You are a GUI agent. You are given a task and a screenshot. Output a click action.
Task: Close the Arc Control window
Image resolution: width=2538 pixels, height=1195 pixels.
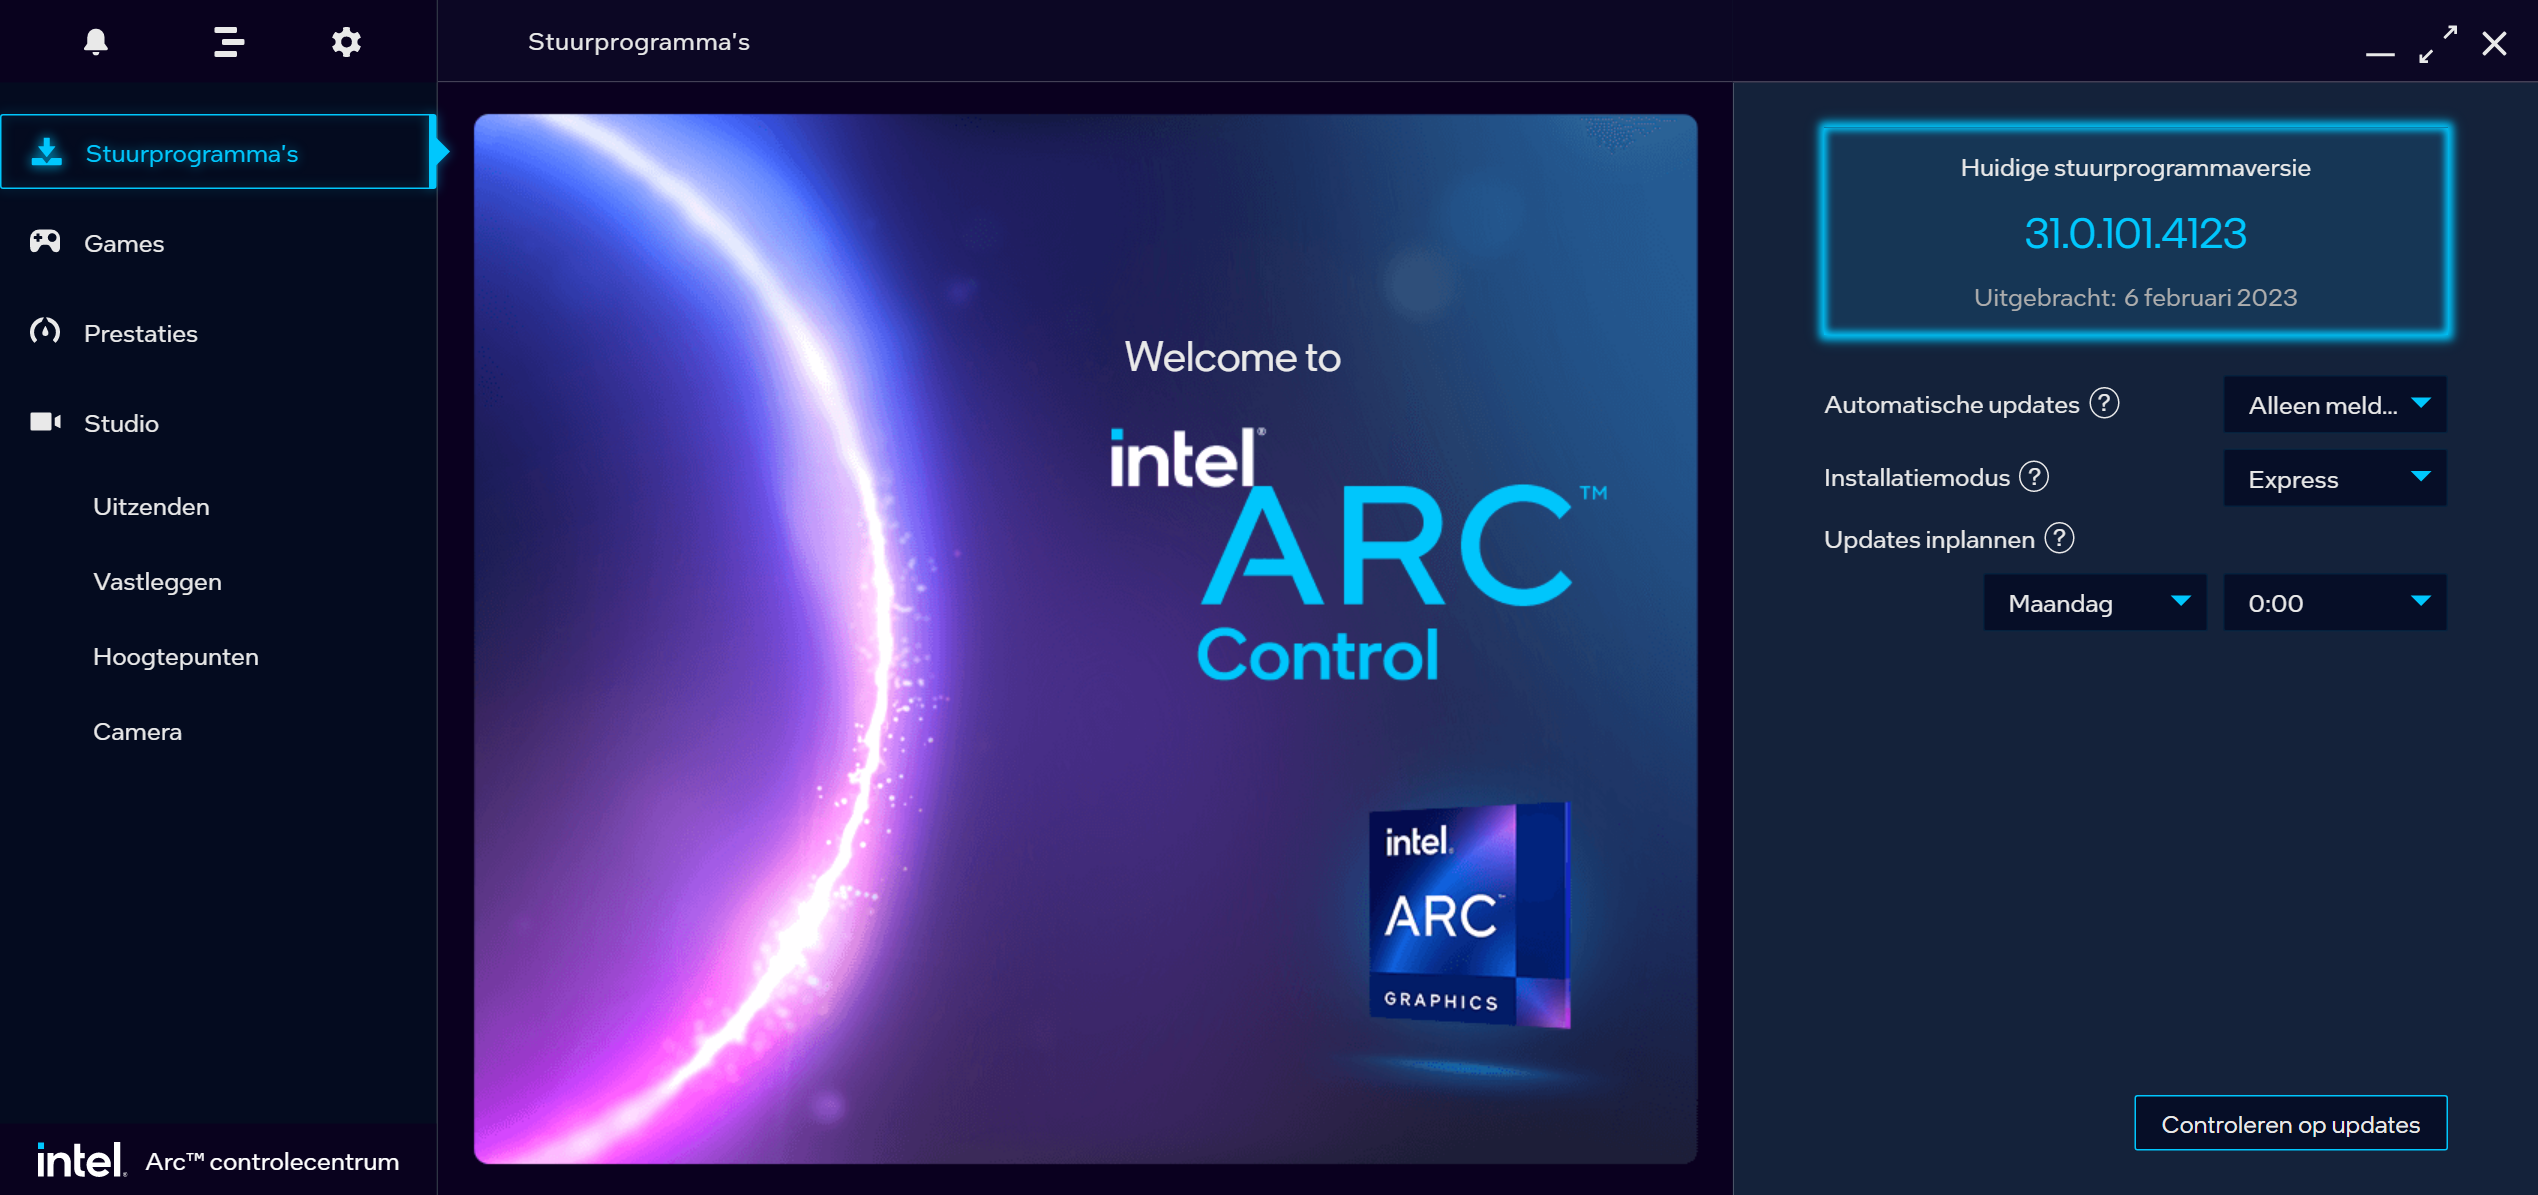2495,44
